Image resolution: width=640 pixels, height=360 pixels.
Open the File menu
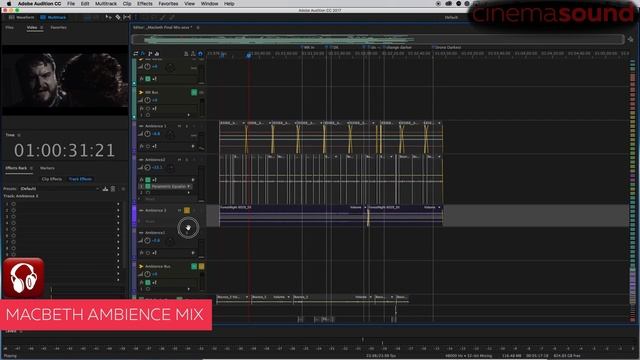coord(71,4)
